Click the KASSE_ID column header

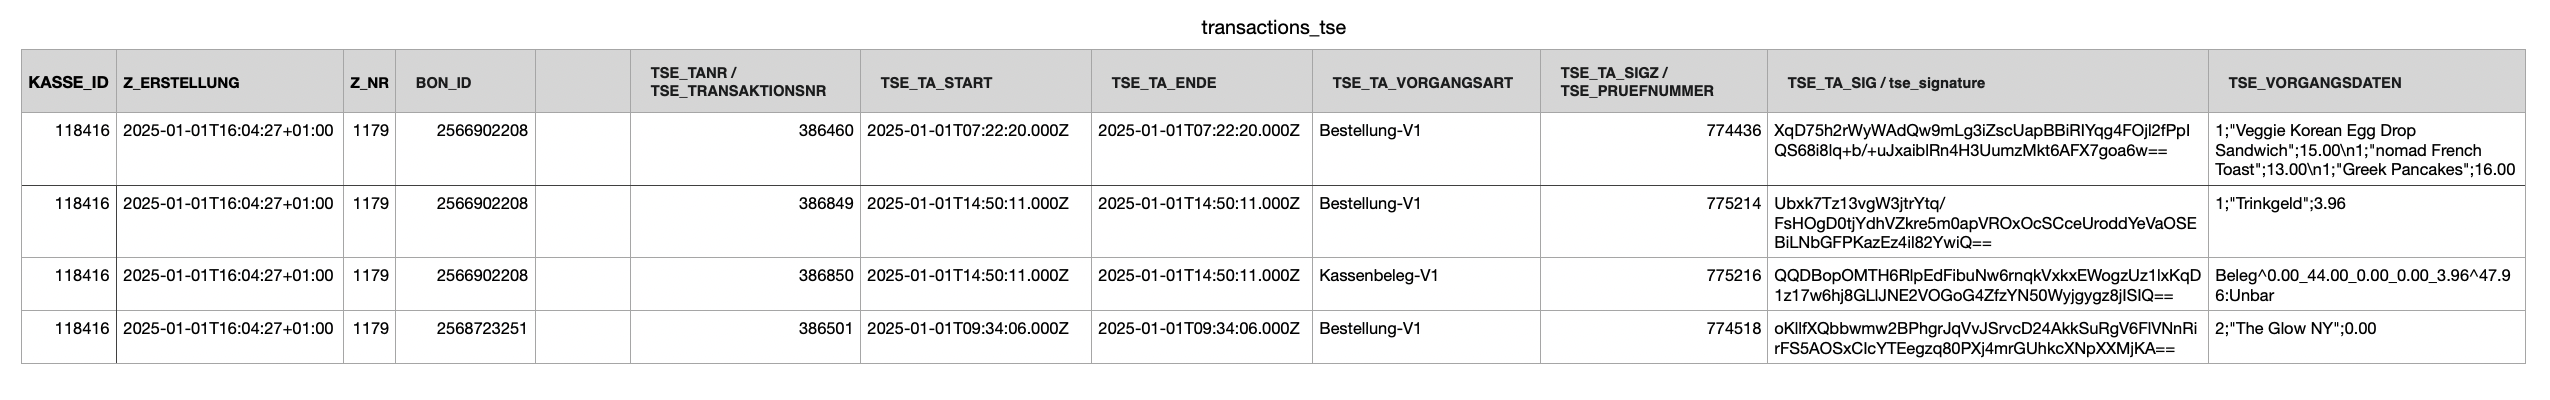(68, 82)
